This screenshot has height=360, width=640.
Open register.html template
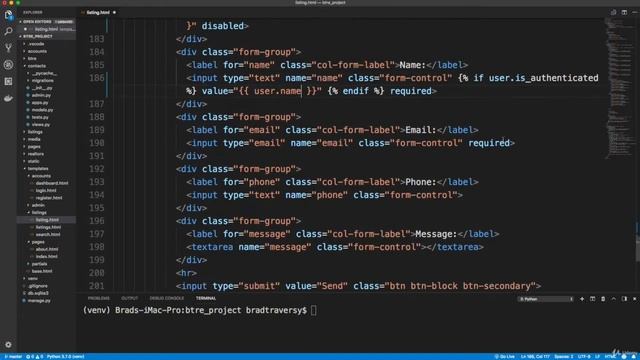tap(49, 198)
